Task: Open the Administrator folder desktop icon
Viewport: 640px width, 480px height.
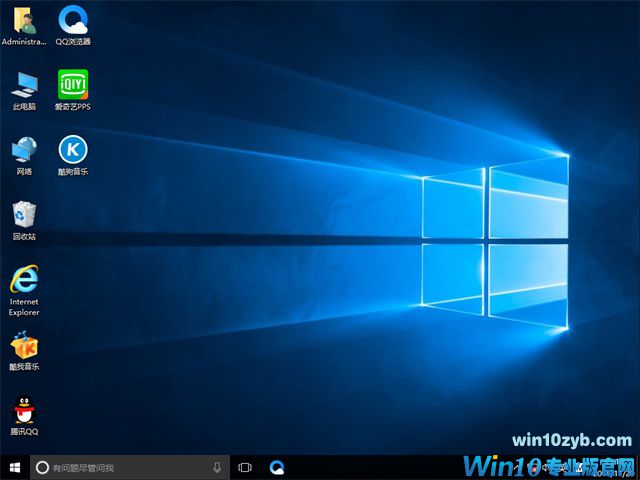Action: 24,25
